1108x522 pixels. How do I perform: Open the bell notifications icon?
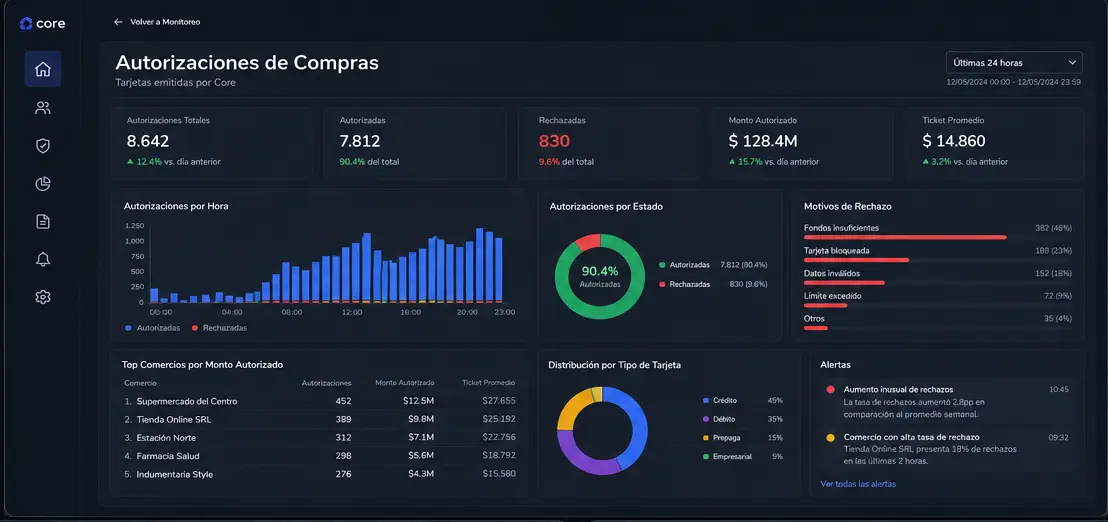click(x=42, y=259)
